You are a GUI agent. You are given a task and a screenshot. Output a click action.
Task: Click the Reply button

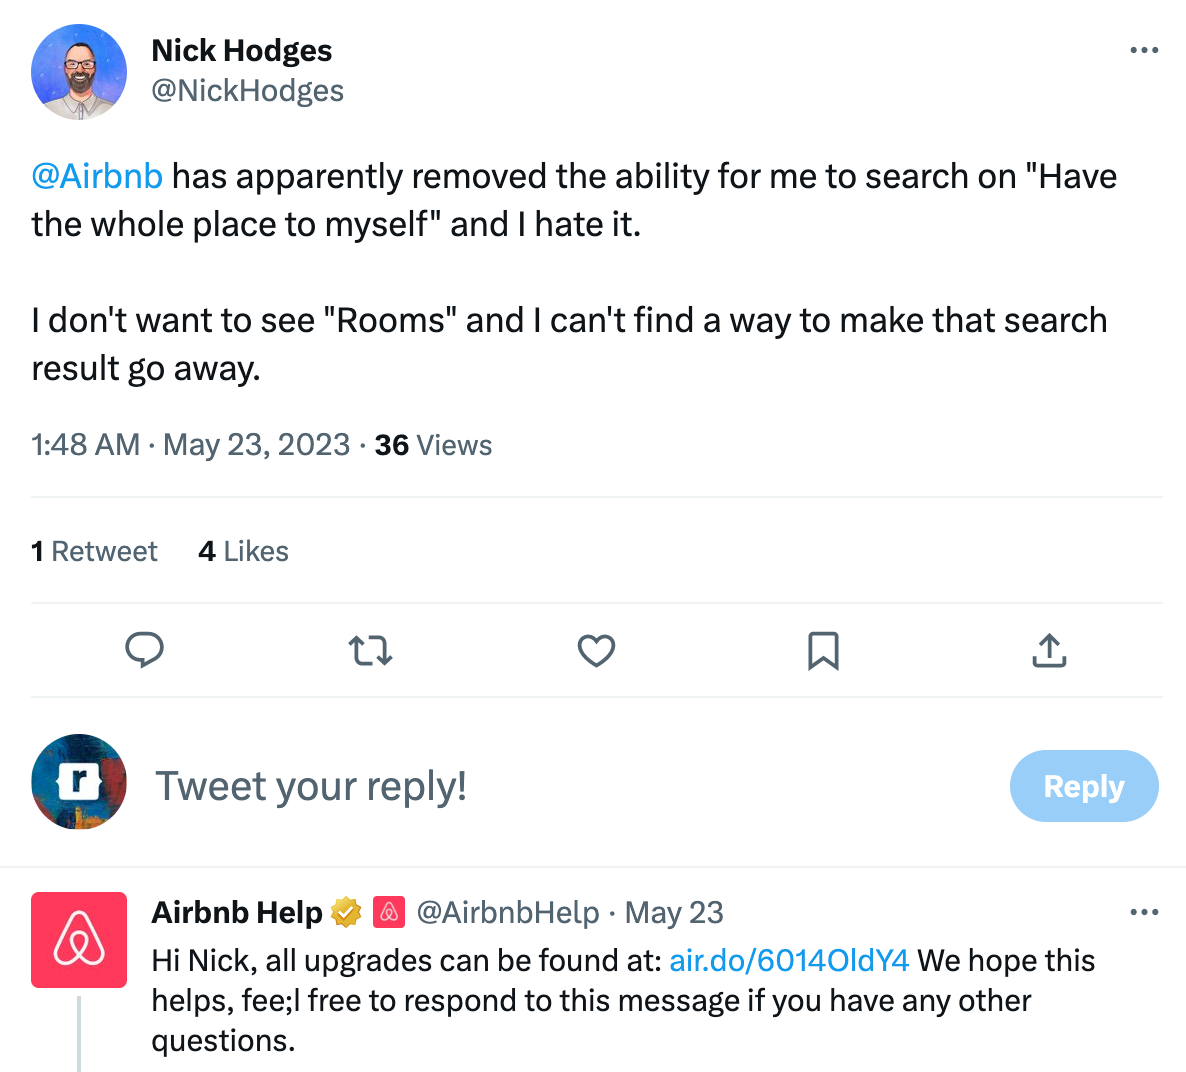[x=1084, y=786]
